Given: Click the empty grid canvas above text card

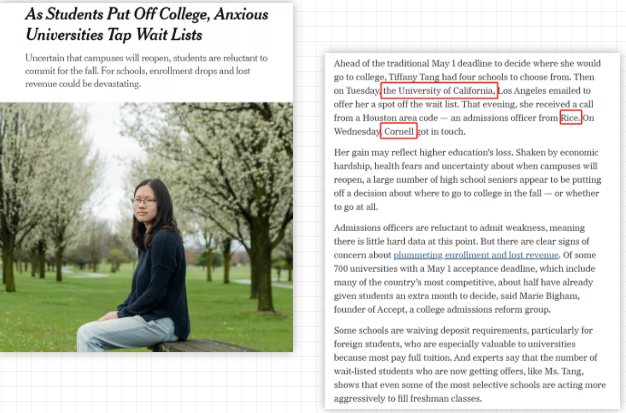Looking at the screenshot, I should pos(459,26).
